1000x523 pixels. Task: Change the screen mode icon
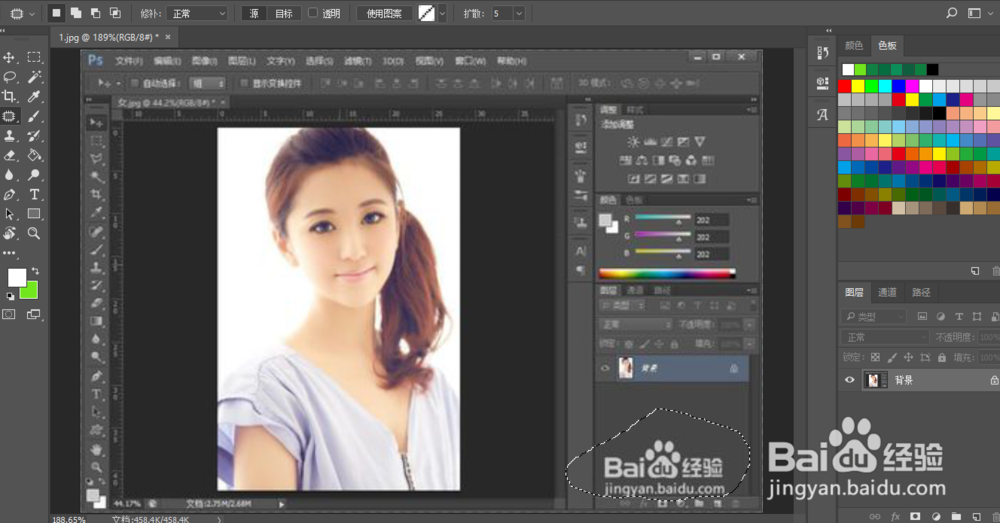pos(33,314)
